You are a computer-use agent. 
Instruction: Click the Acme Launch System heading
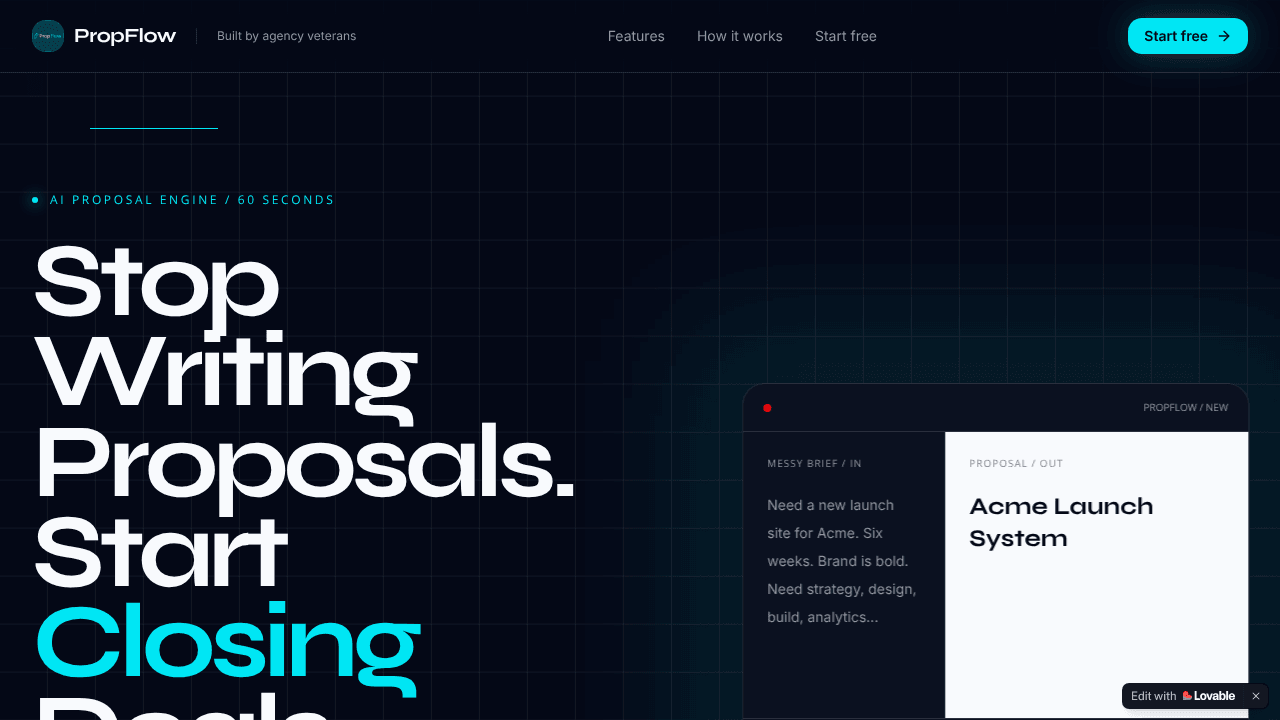[x=1061, y=522]
